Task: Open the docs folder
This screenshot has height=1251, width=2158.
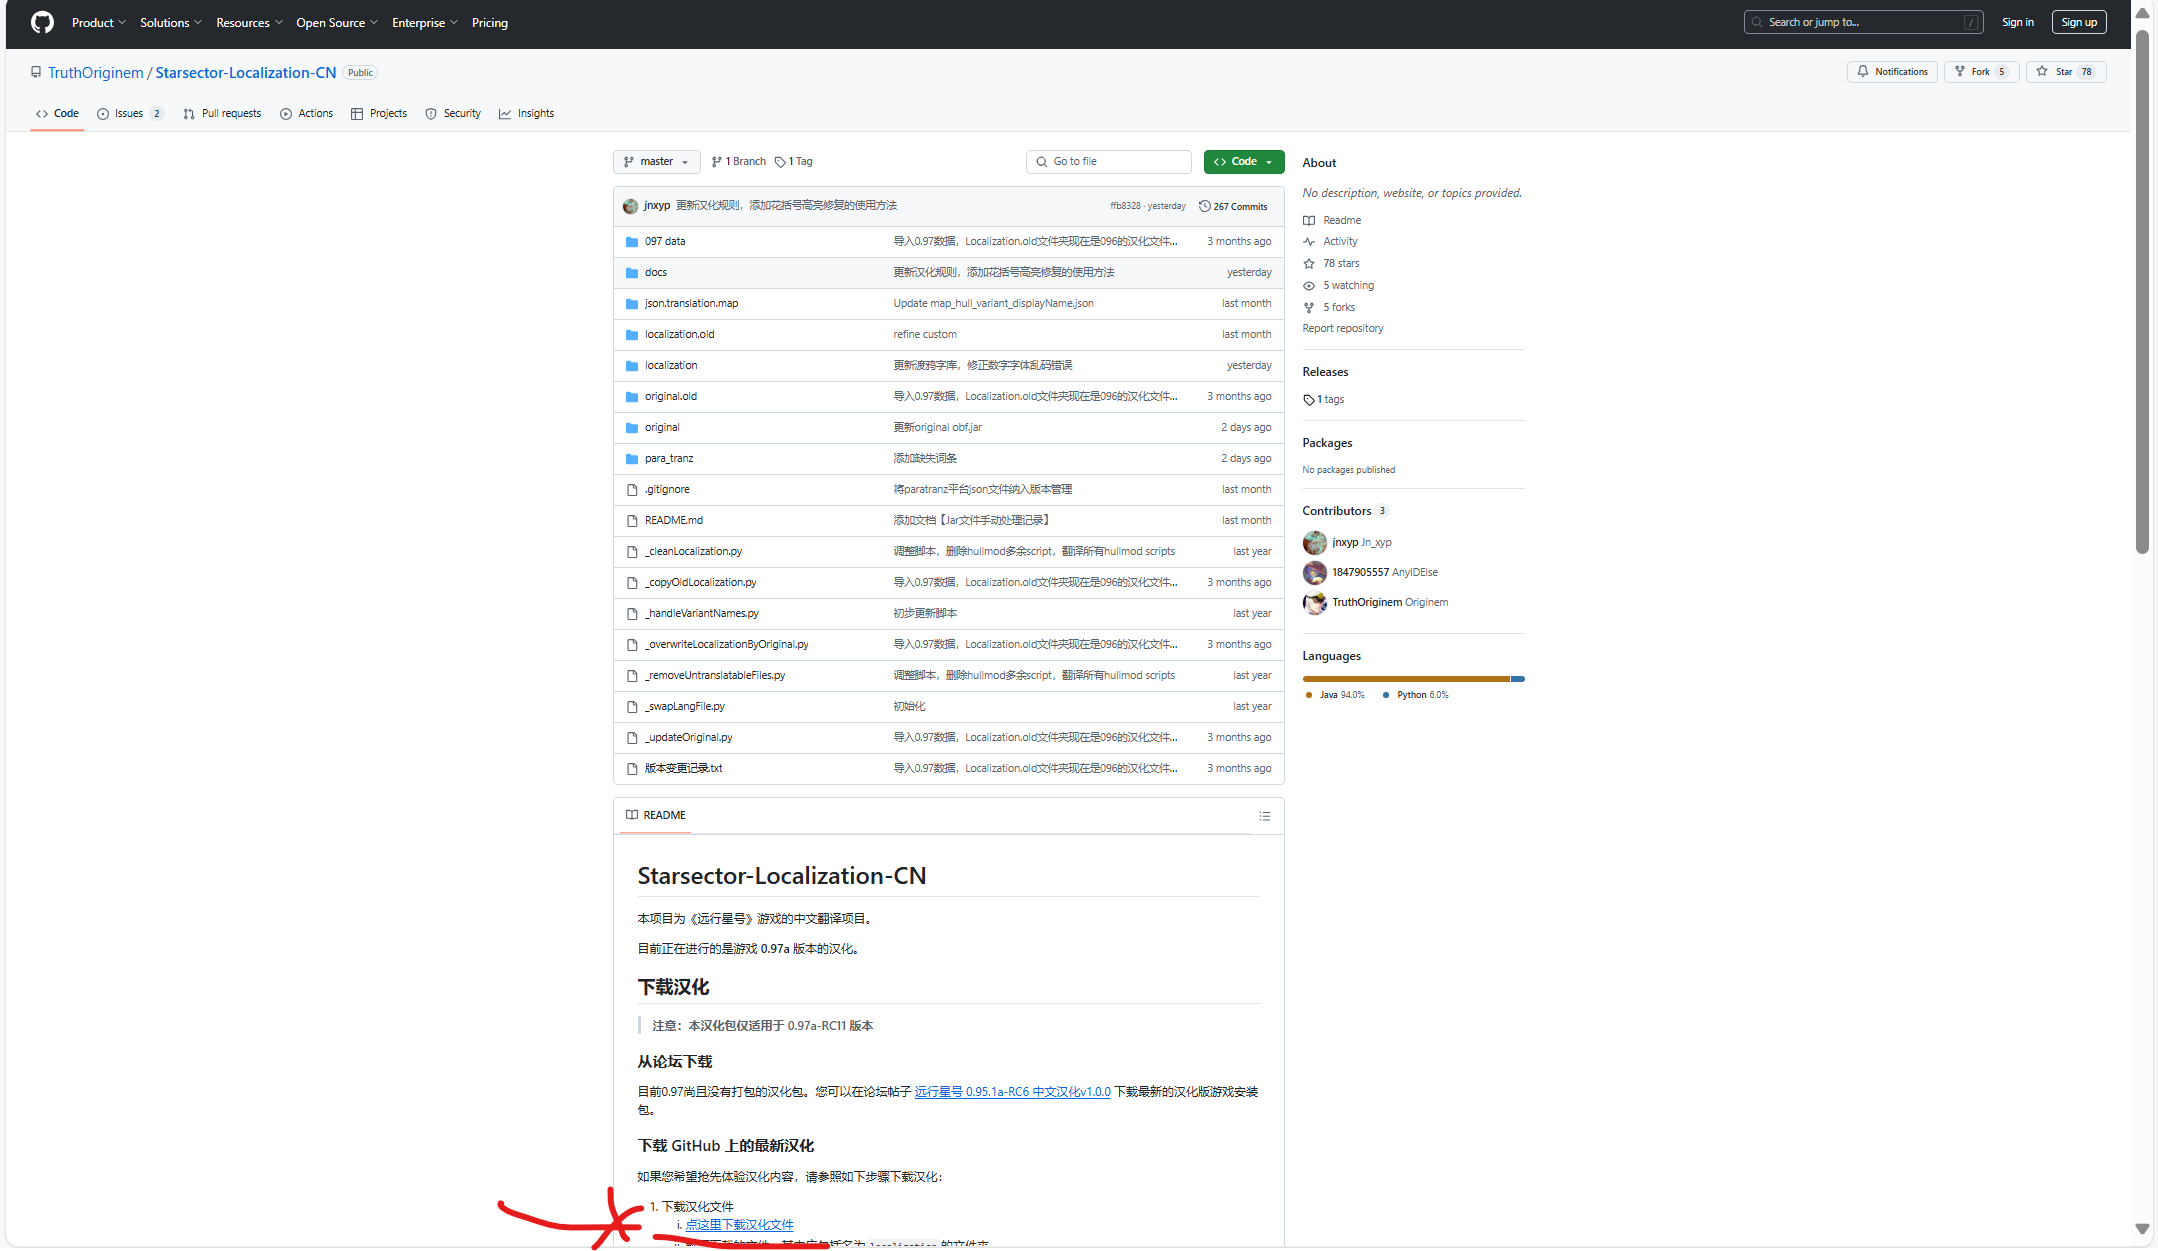Action: click(655, 272)
